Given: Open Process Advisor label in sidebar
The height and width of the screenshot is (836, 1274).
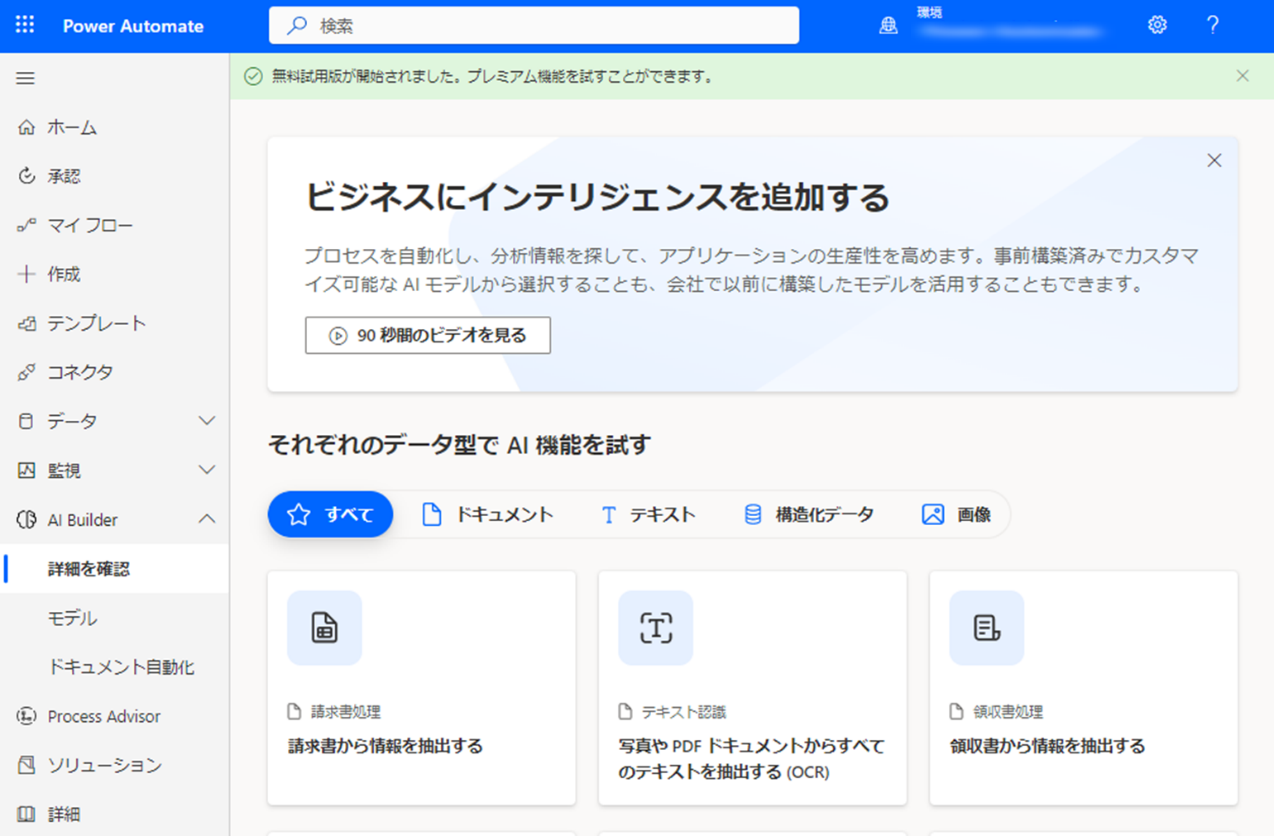Looking at the screenshot, I should tap(104, 716).
